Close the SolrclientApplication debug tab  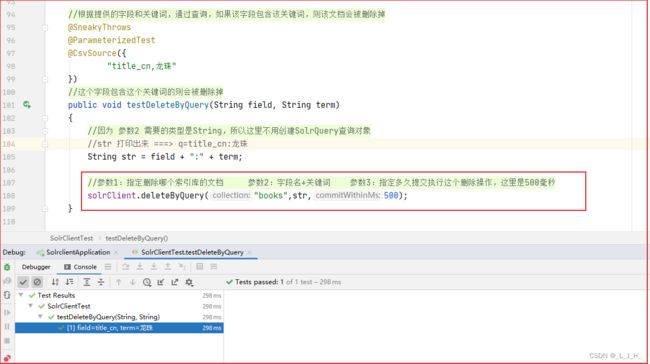[x=116, y=252]
